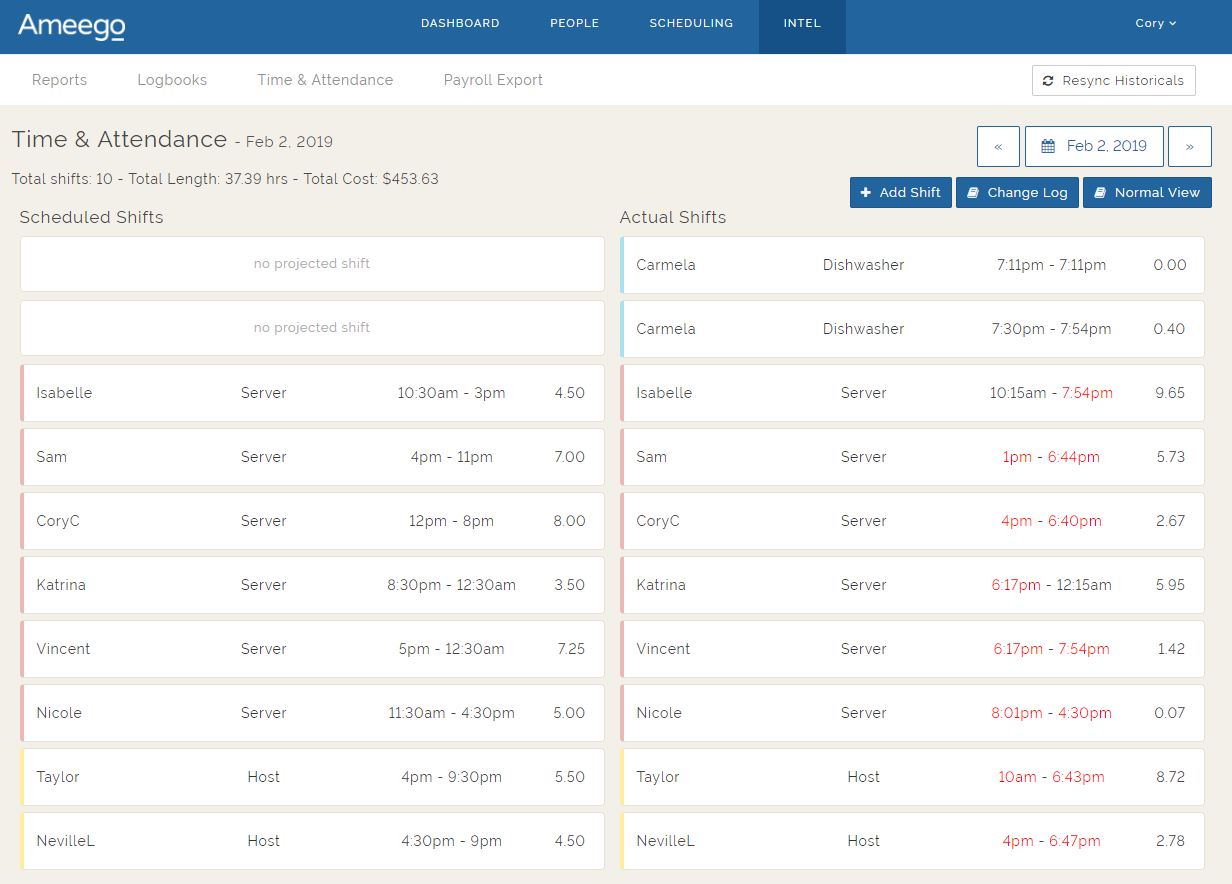Switch to the Logbooks tab

172,80
